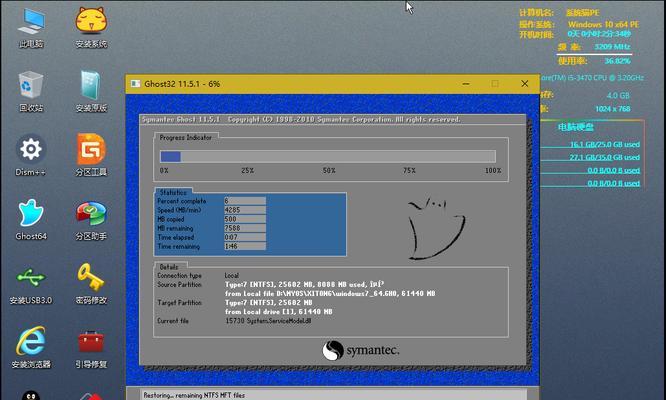Open the 安装USB3.0 icon
Image resolution: width=666 pixels, height=400 pixels.
pos(31,284)
